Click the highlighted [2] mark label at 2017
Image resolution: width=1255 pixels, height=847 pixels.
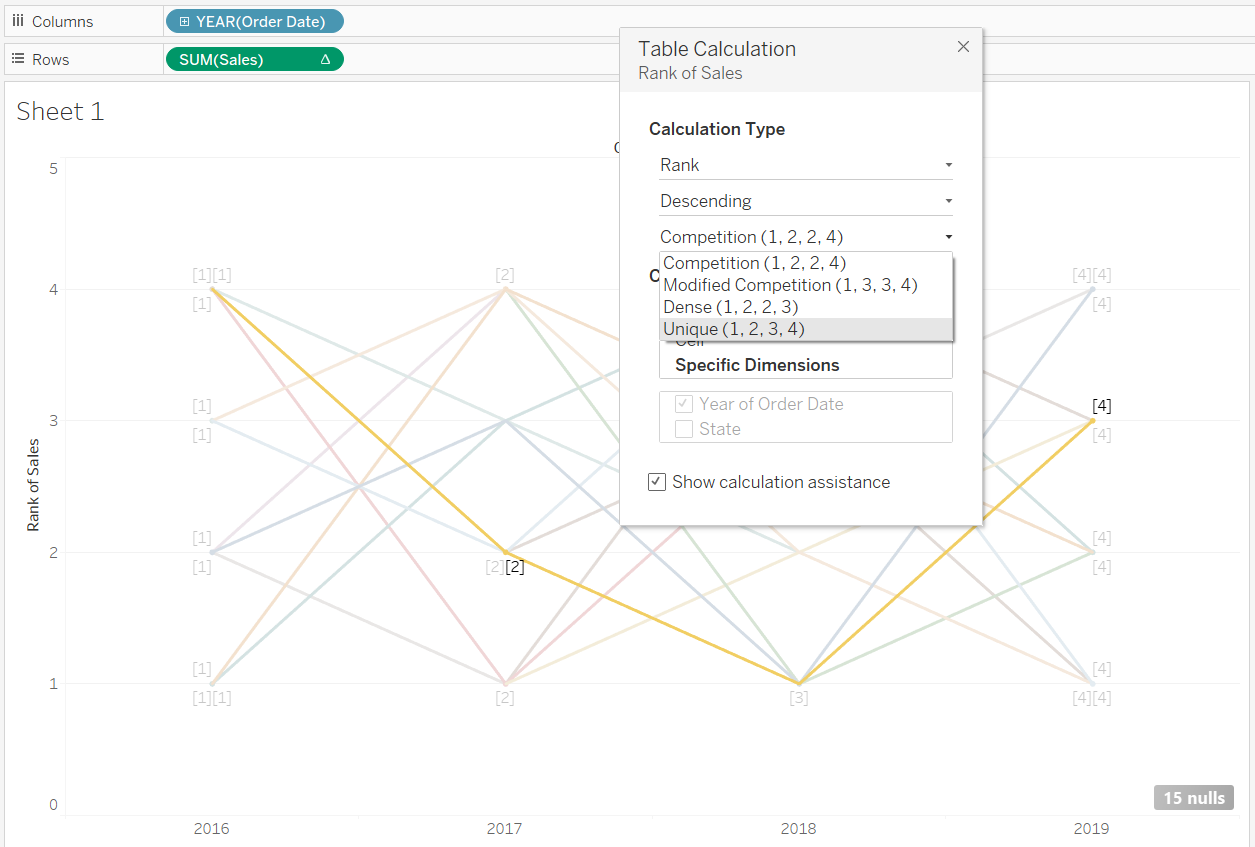[x=514, y=567]
